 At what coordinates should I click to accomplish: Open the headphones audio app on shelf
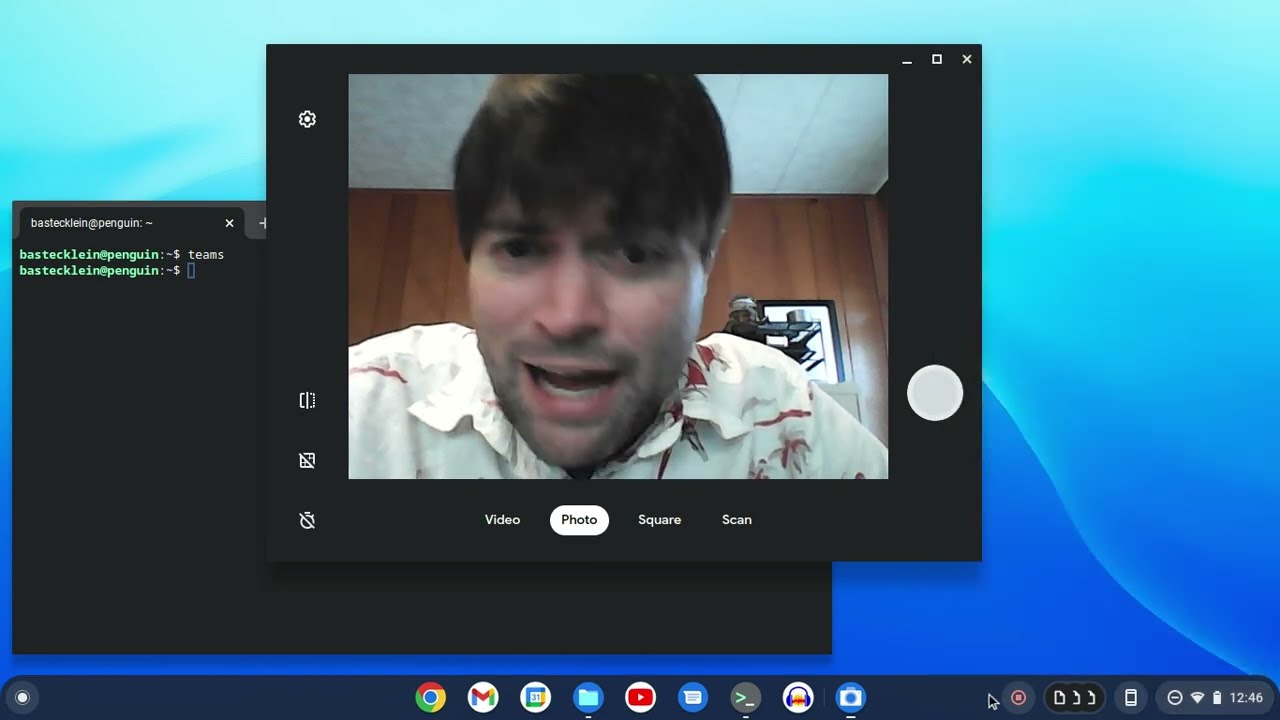tap(798, 698)
